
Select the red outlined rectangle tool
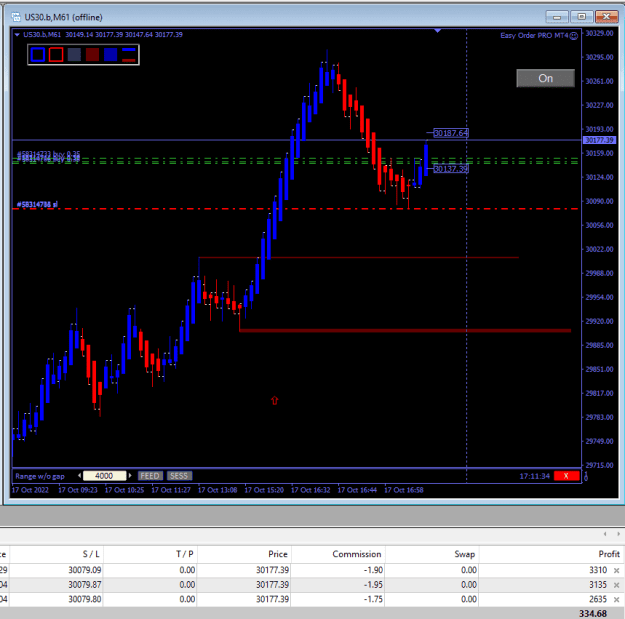(56, 55)
